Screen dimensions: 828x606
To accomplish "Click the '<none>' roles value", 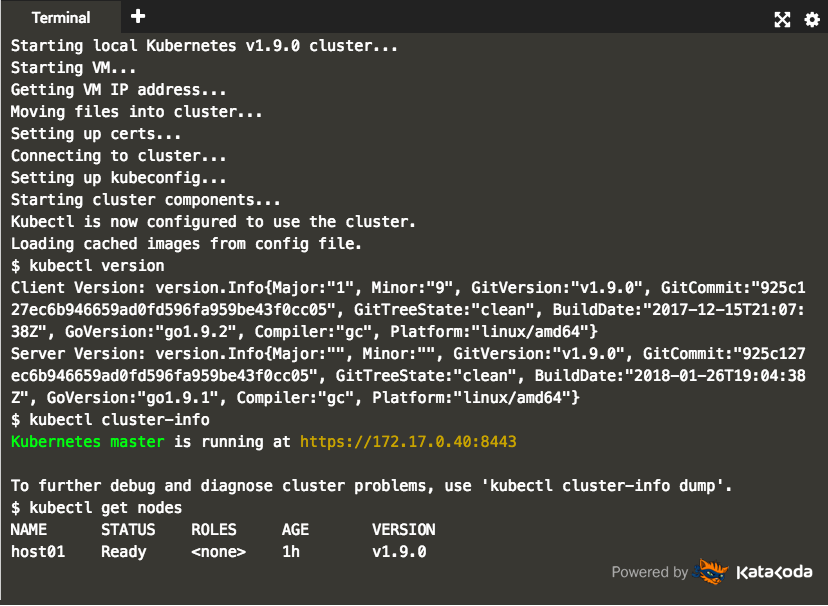I will [x=219, y=552].
